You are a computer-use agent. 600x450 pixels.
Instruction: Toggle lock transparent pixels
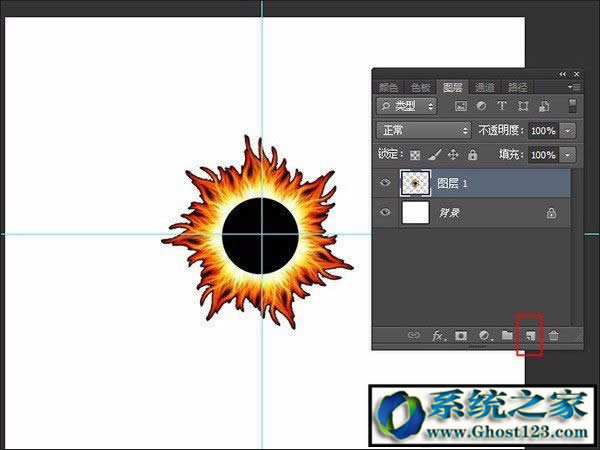415,155
